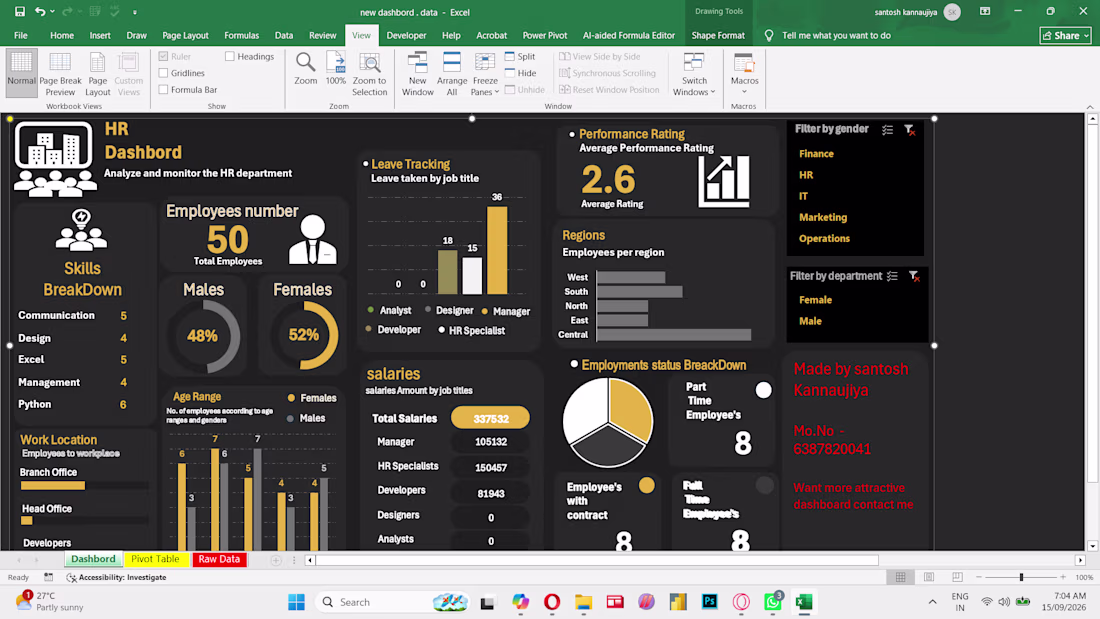Switch to Page Layout view from status bar
Image resolution: width=1100 pixels, height=619 pixels.
click(929, 577)
